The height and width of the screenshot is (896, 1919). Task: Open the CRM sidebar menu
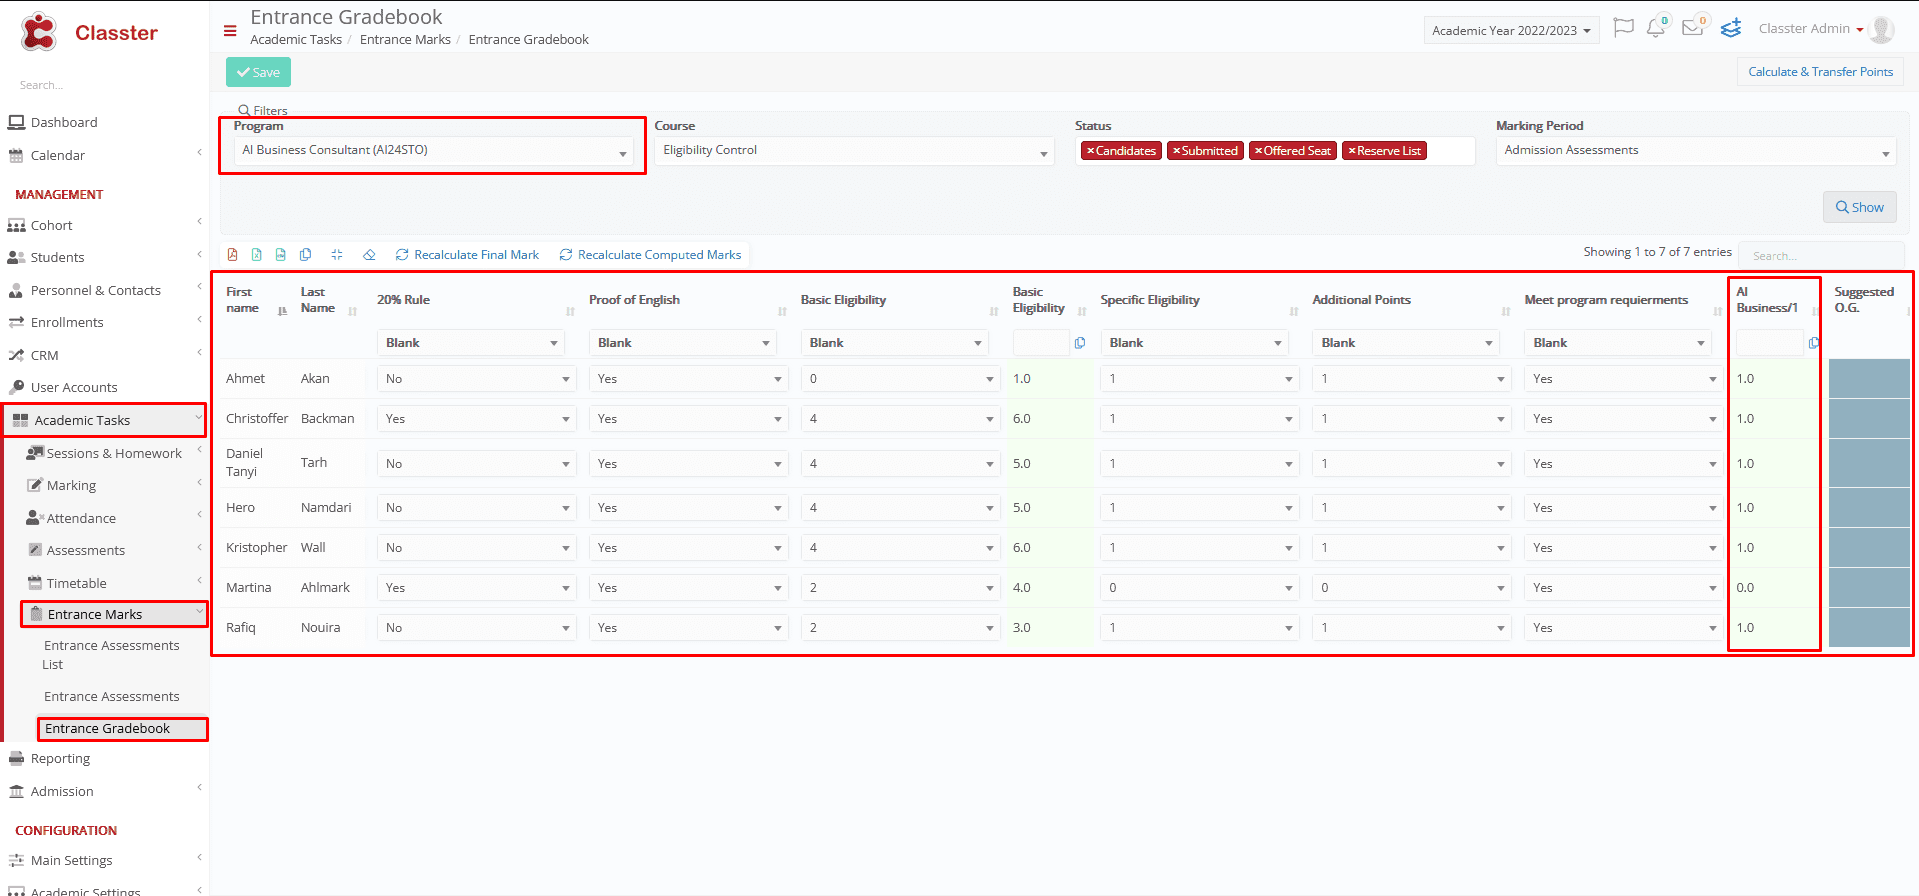104,355
